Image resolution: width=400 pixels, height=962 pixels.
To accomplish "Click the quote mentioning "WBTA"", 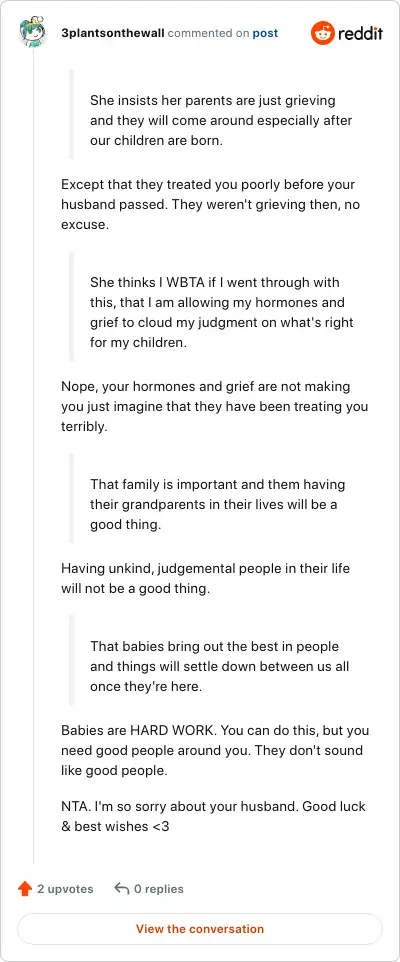I will pyautogui.click(x=221, y=312).
